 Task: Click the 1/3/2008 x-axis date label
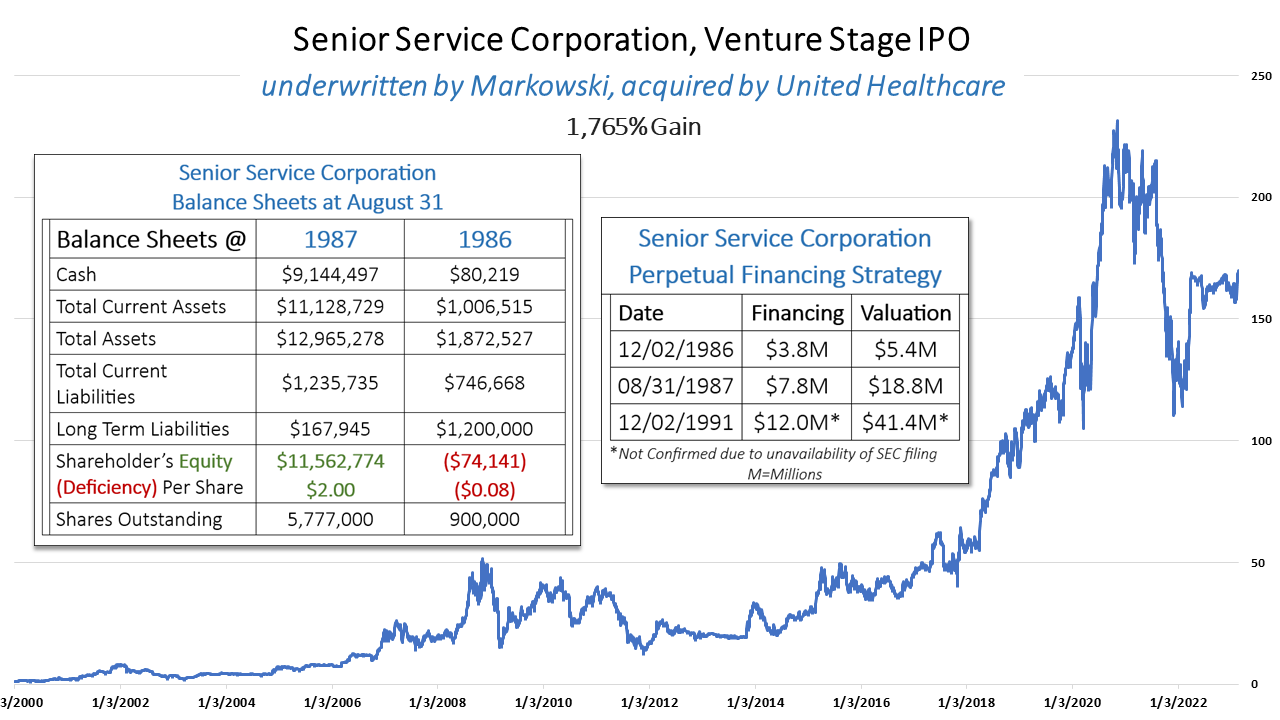438,702
